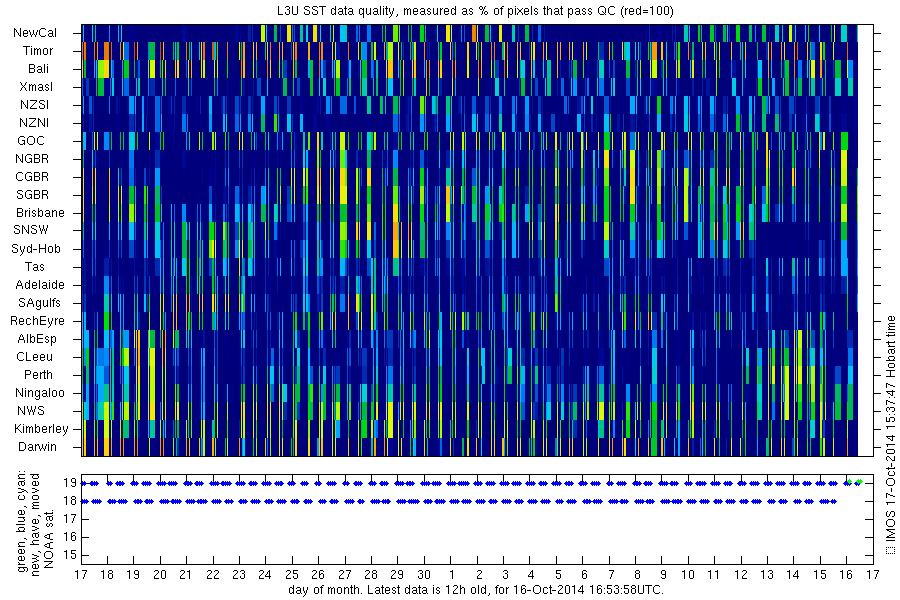Click day 1 on the x-axis
Image resolution: width=900 pixels, height=600 pixels.
click(452, 575)
